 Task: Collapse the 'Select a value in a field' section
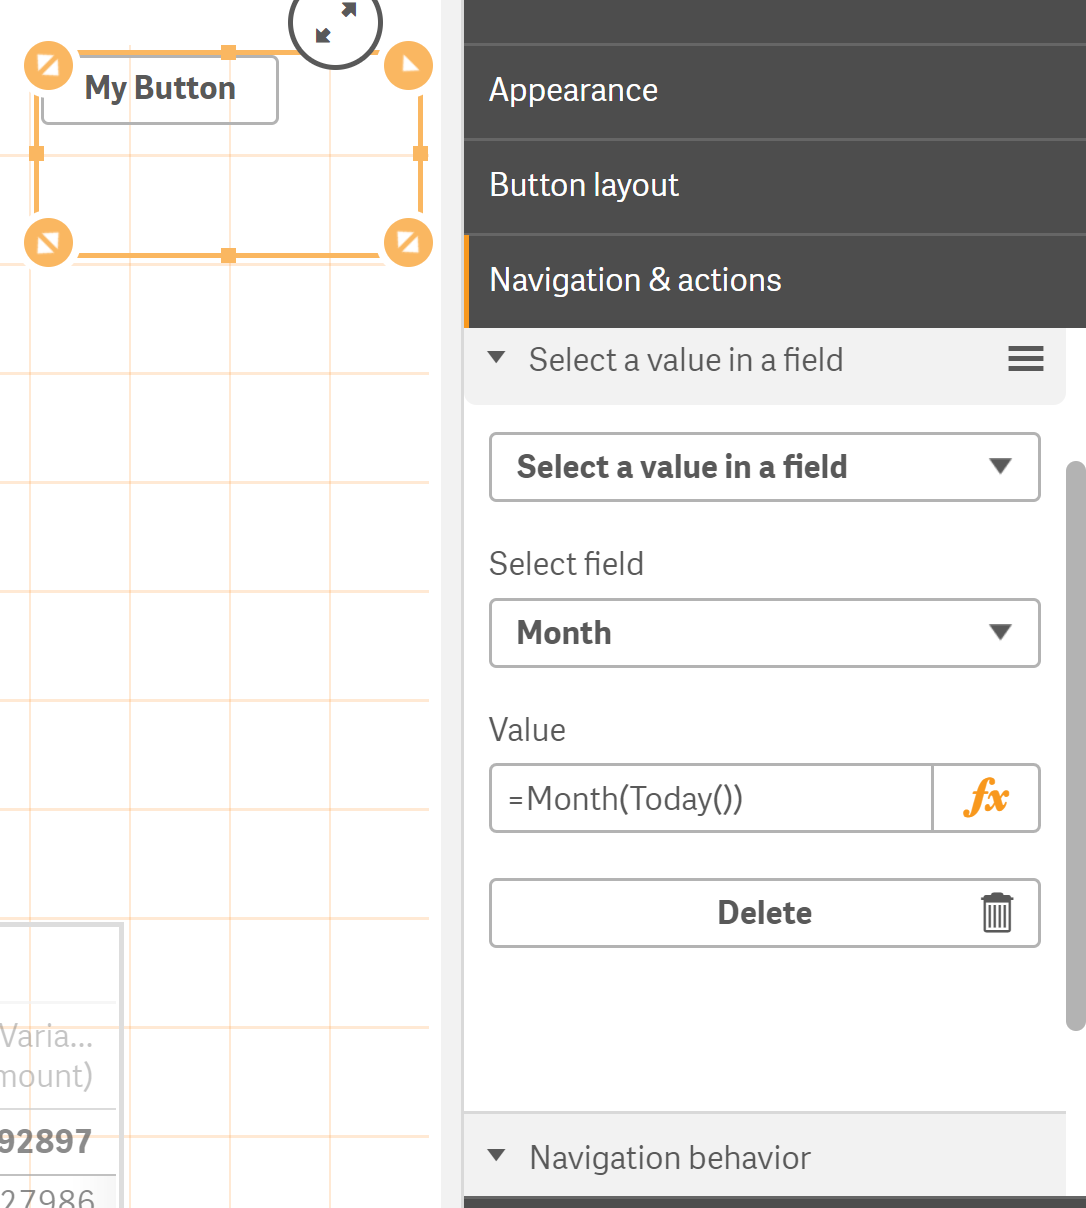click(x=497, y=359)
